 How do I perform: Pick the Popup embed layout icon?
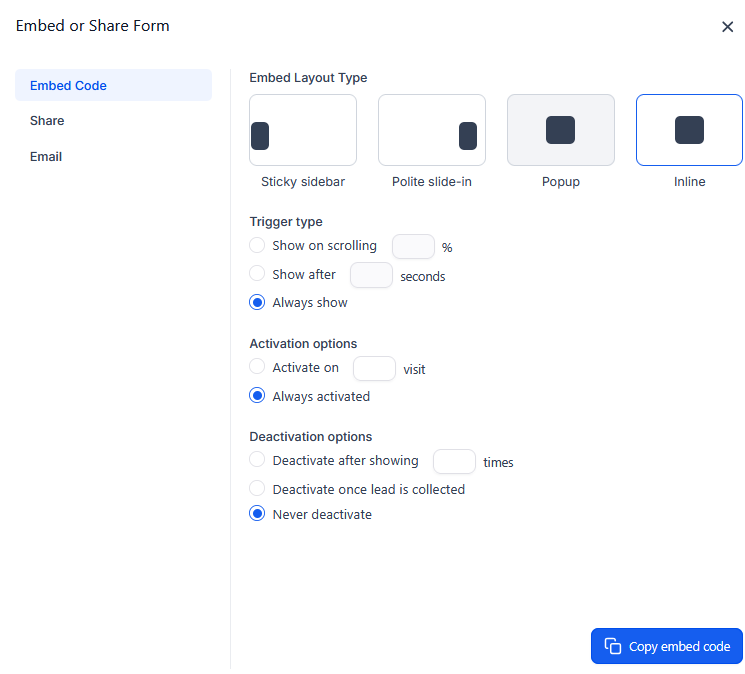pyautogui.click(x=560, y=130)
